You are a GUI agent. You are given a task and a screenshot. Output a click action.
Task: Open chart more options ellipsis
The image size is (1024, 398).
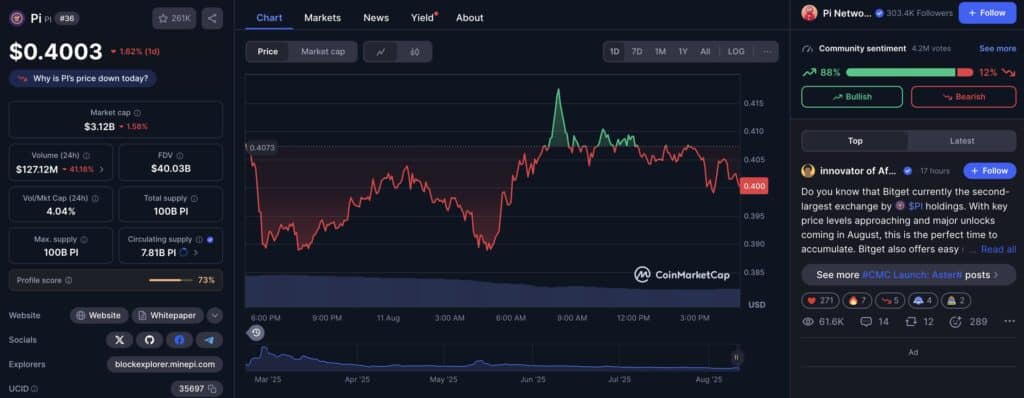click(x=767, y=52)
